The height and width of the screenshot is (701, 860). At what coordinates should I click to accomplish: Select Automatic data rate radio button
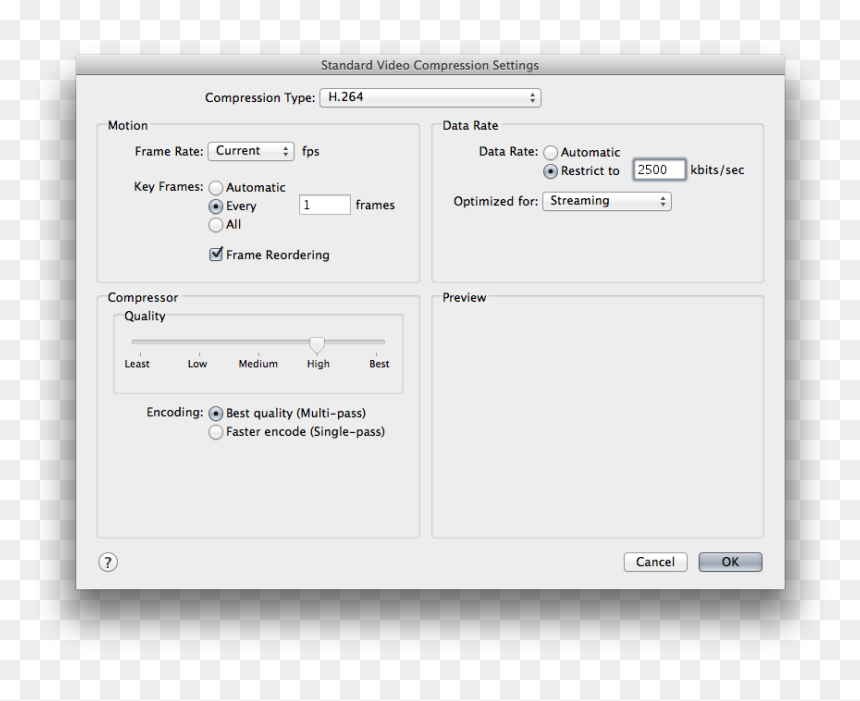click(550, 152)
